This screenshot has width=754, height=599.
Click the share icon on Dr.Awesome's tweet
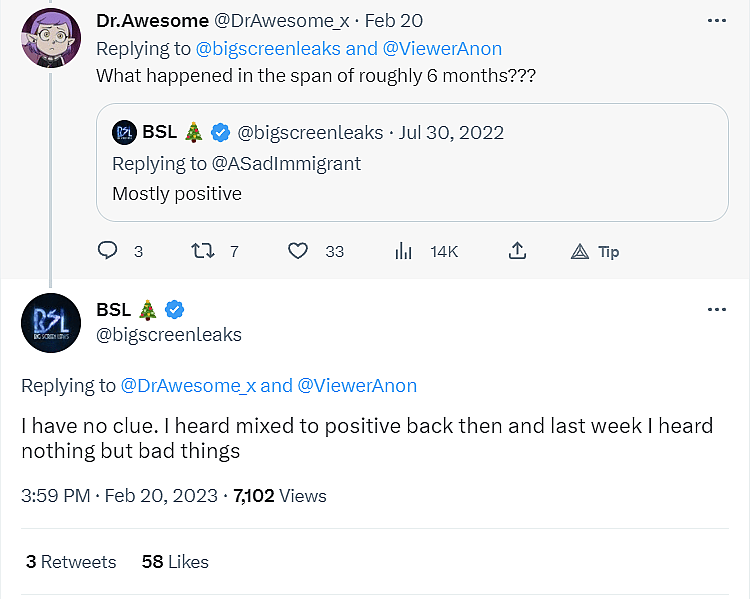tap(517, 251)
